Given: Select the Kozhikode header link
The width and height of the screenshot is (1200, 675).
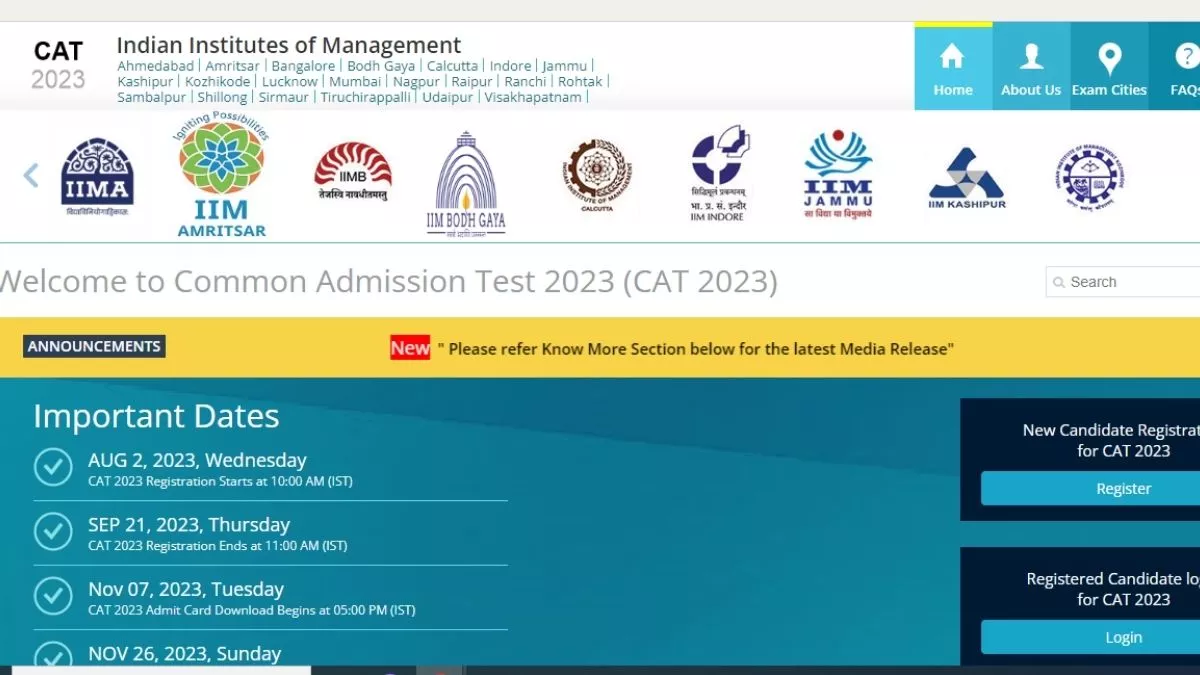Looking at the screenshot, I should 218,82.
